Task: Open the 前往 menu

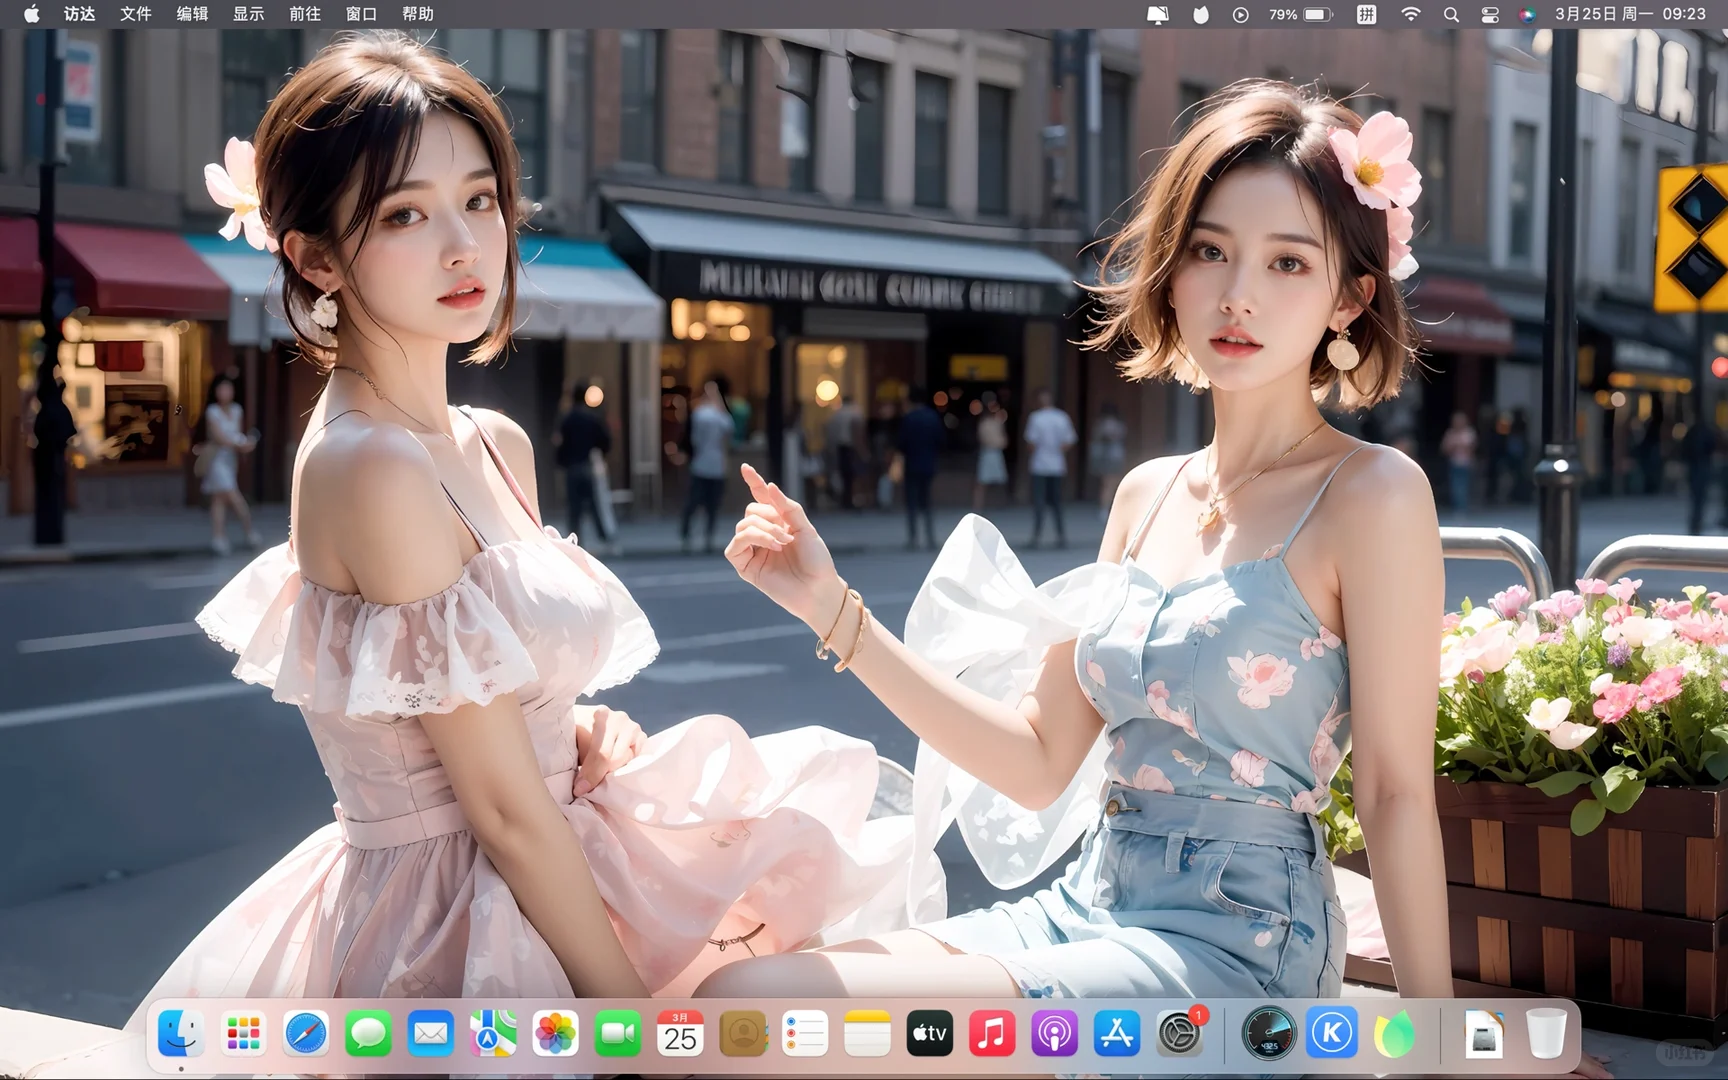Action: point(305,14)
